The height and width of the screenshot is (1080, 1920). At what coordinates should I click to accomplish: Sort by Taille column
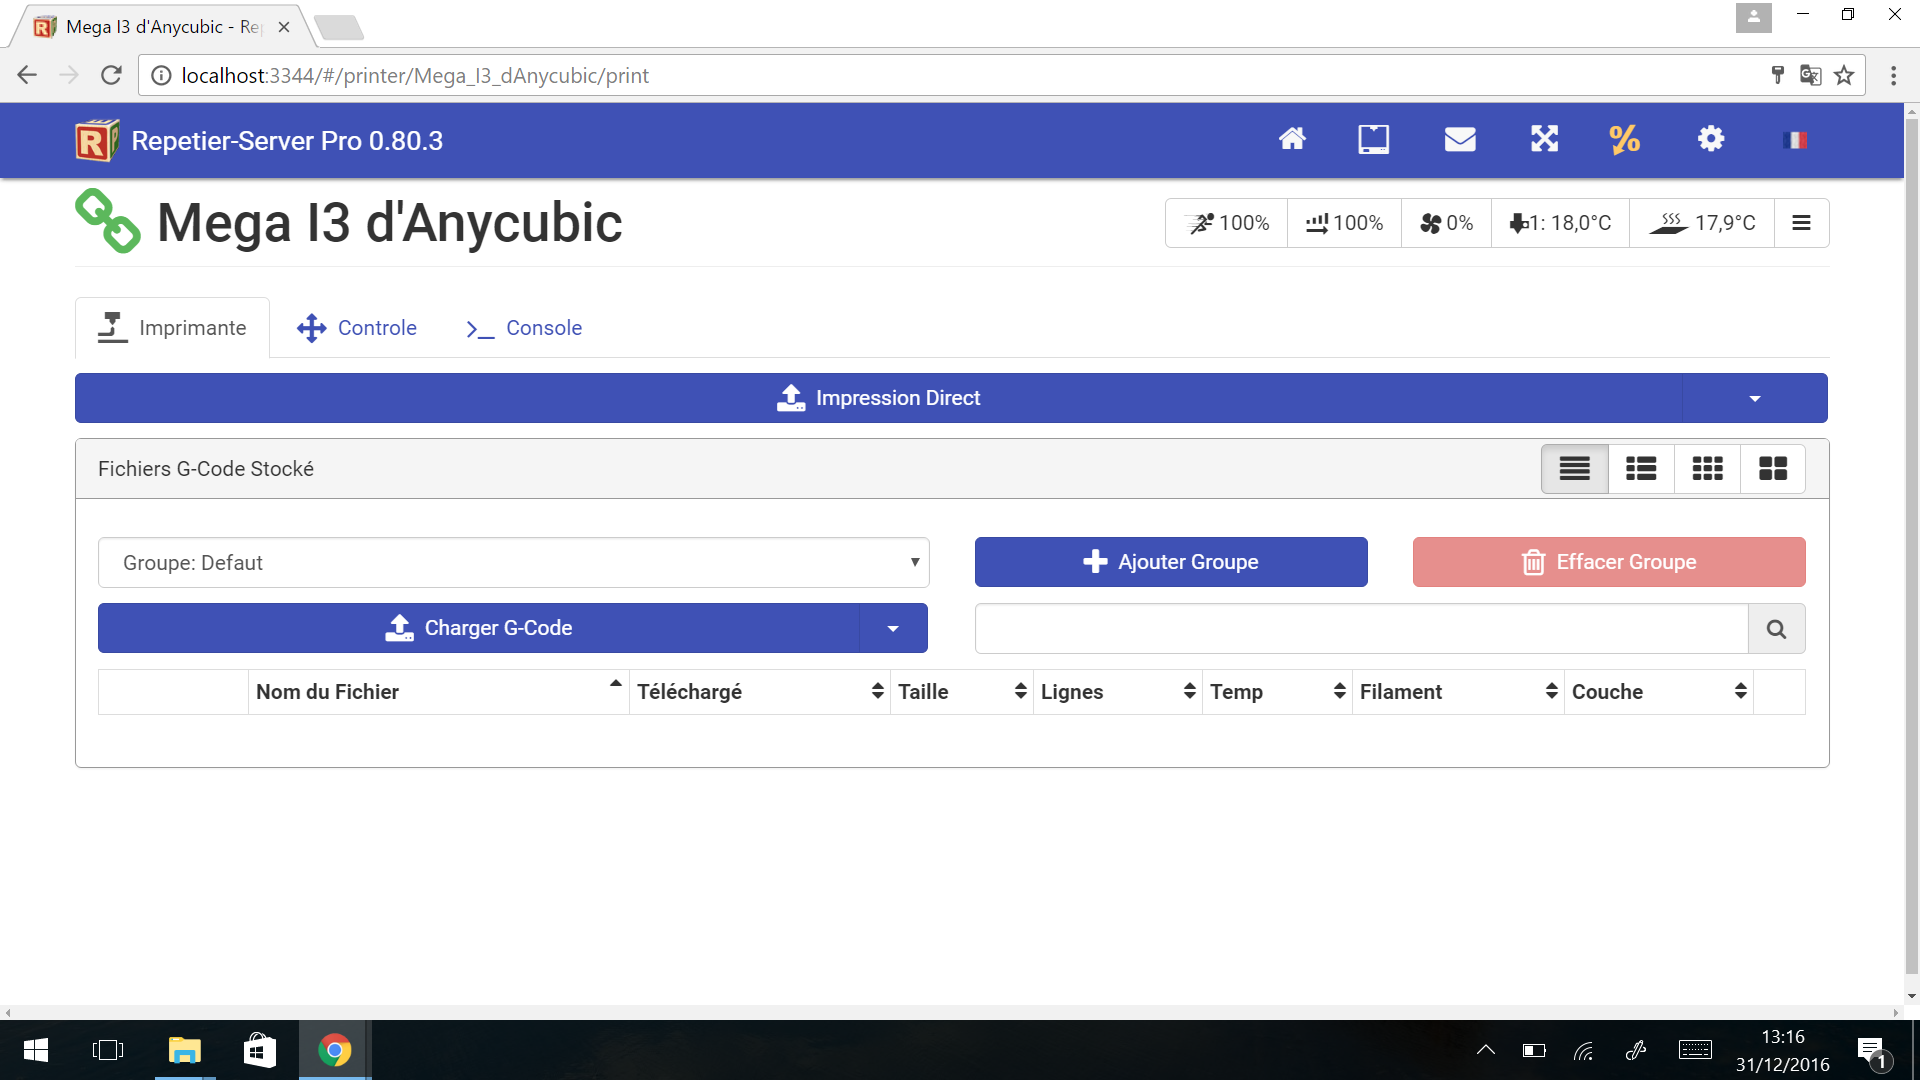point(962,692)
